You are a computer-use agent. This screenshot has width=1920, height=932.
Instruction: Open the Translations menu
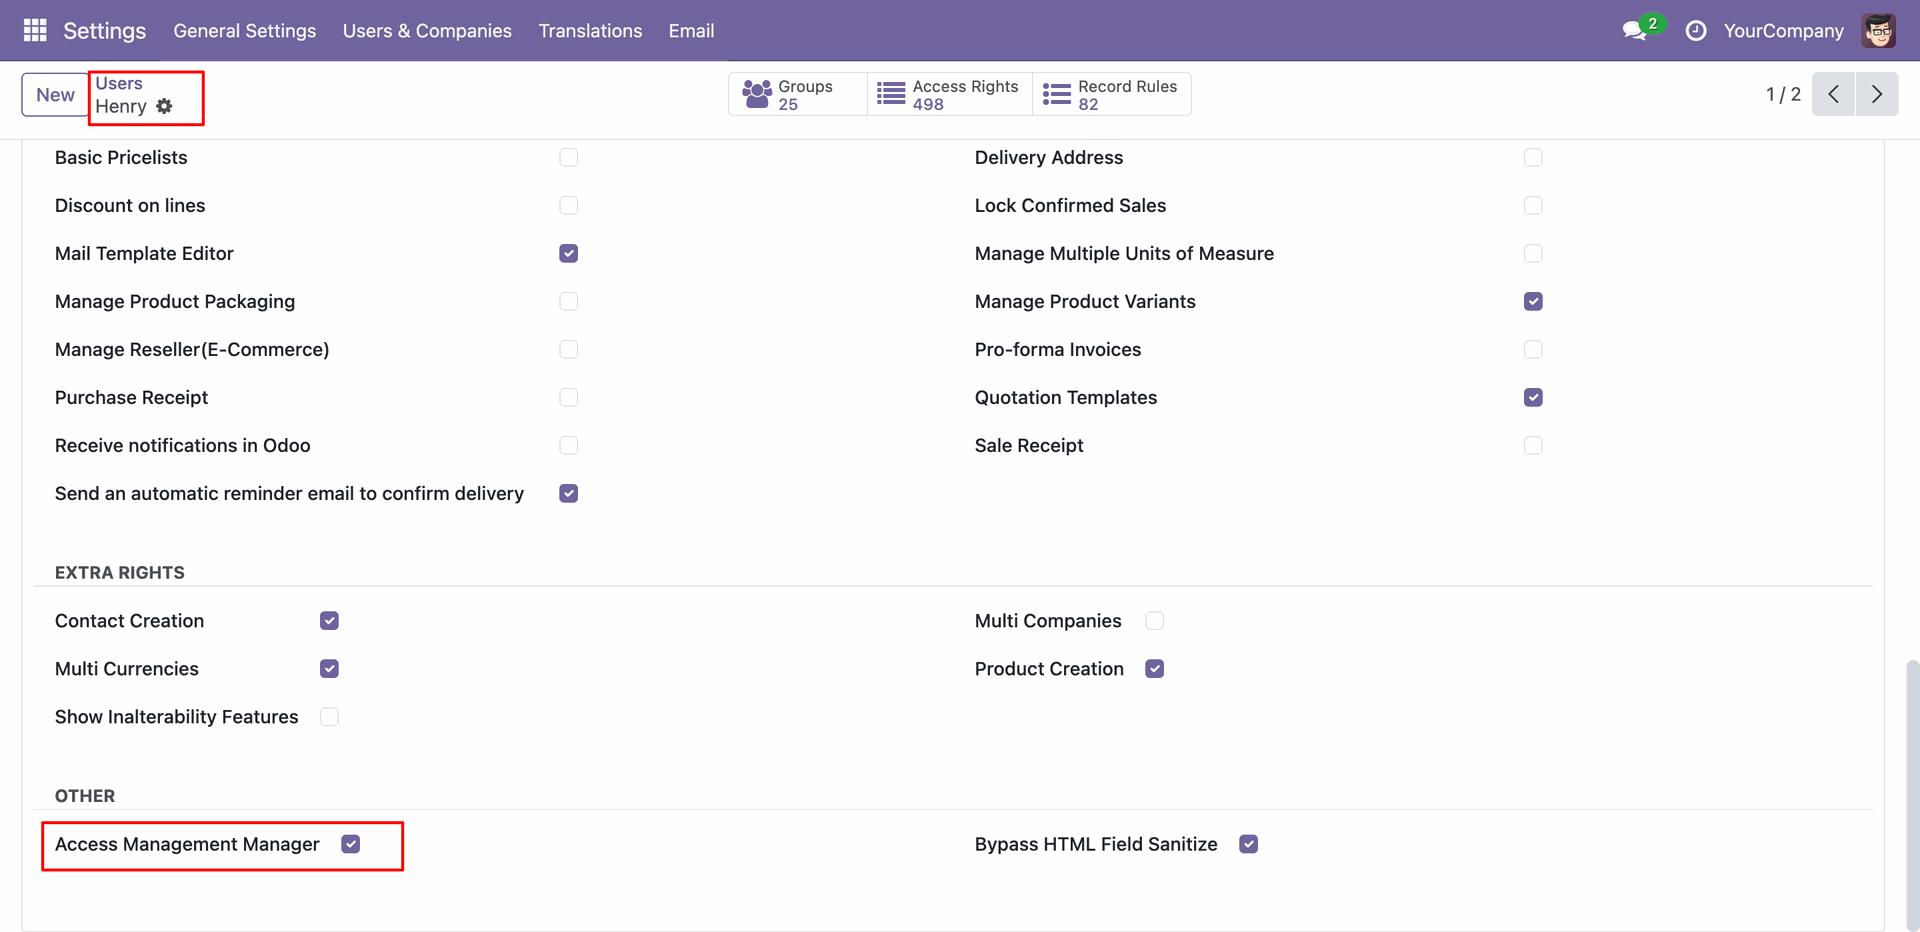tap(590, 31)
